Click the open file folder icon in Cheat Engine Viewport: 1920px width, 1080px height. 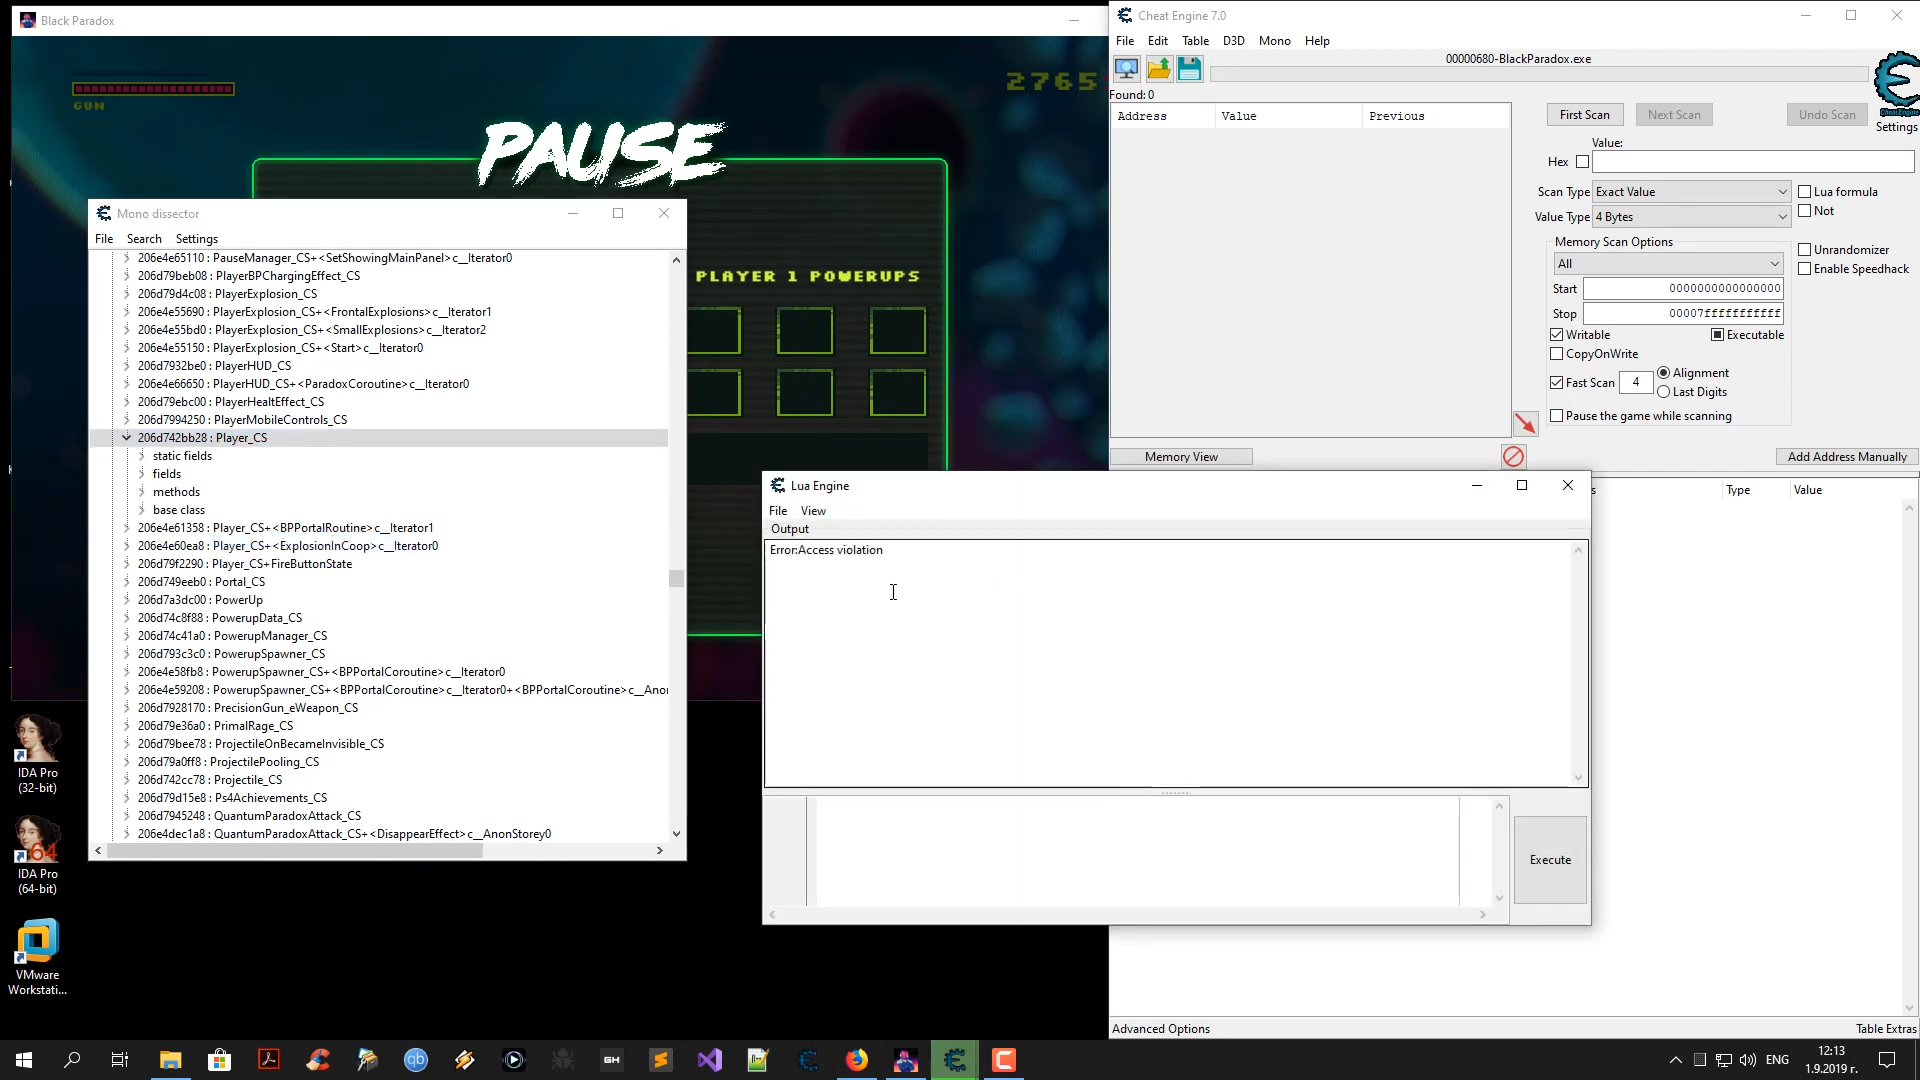pyautogui.click(x=1158, y=69)
